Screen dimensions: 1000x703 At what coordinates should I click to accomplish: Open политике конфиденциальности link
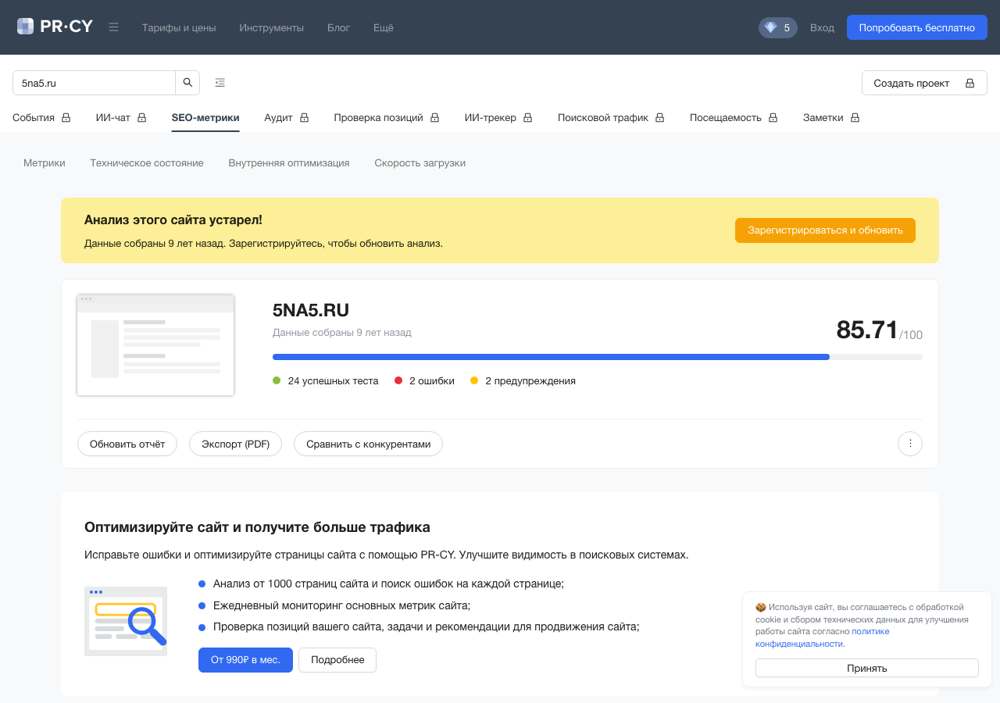click(x=822, y=637)
